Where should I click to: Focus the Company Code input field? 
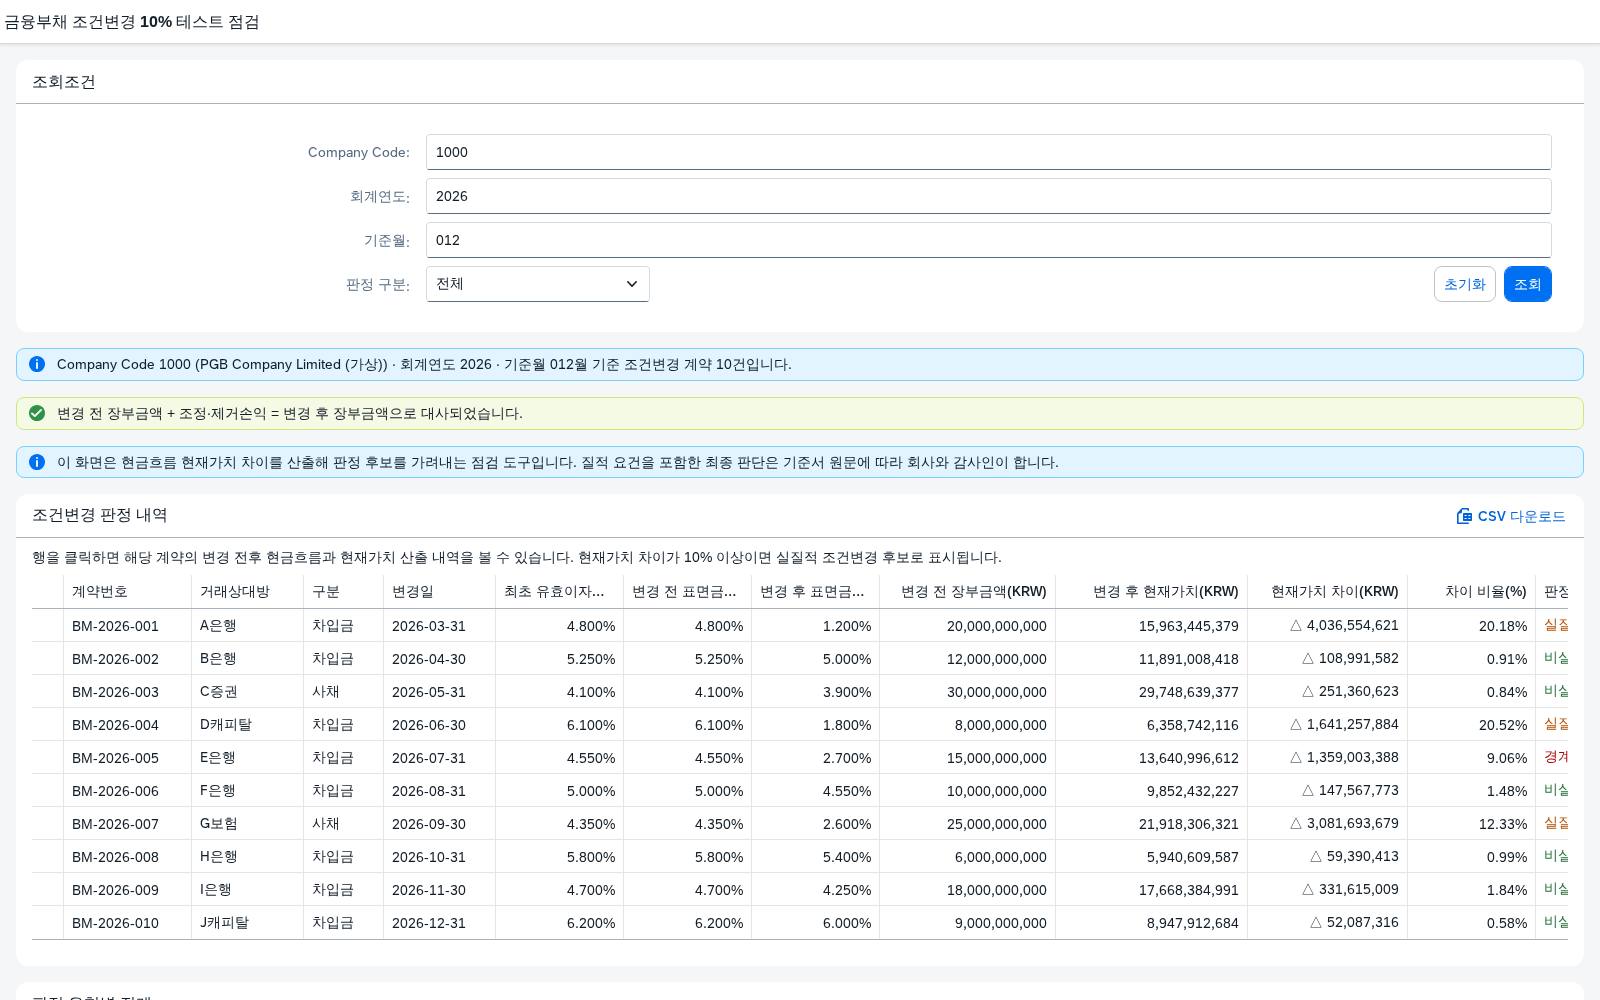coord(988,152)
